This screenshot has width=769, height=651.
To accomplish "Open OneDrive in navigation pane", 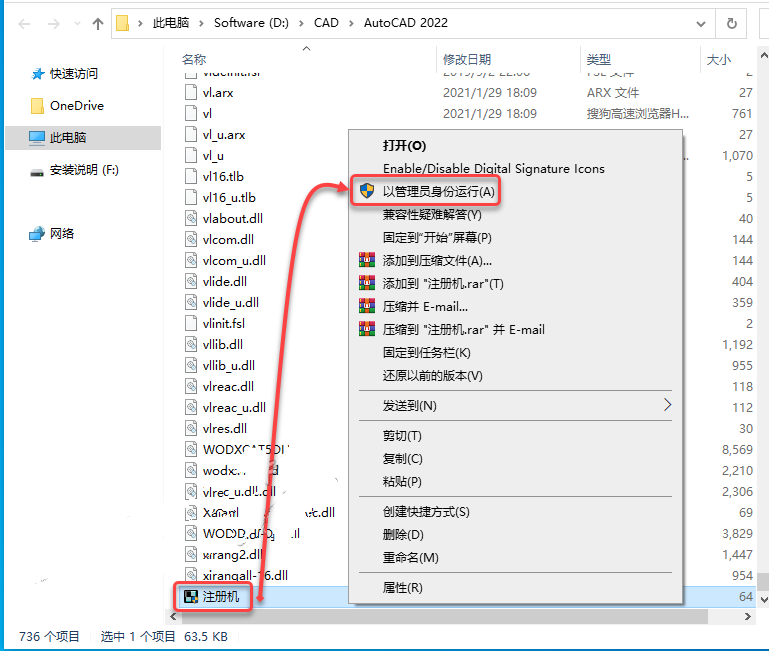I will [77, 106].
